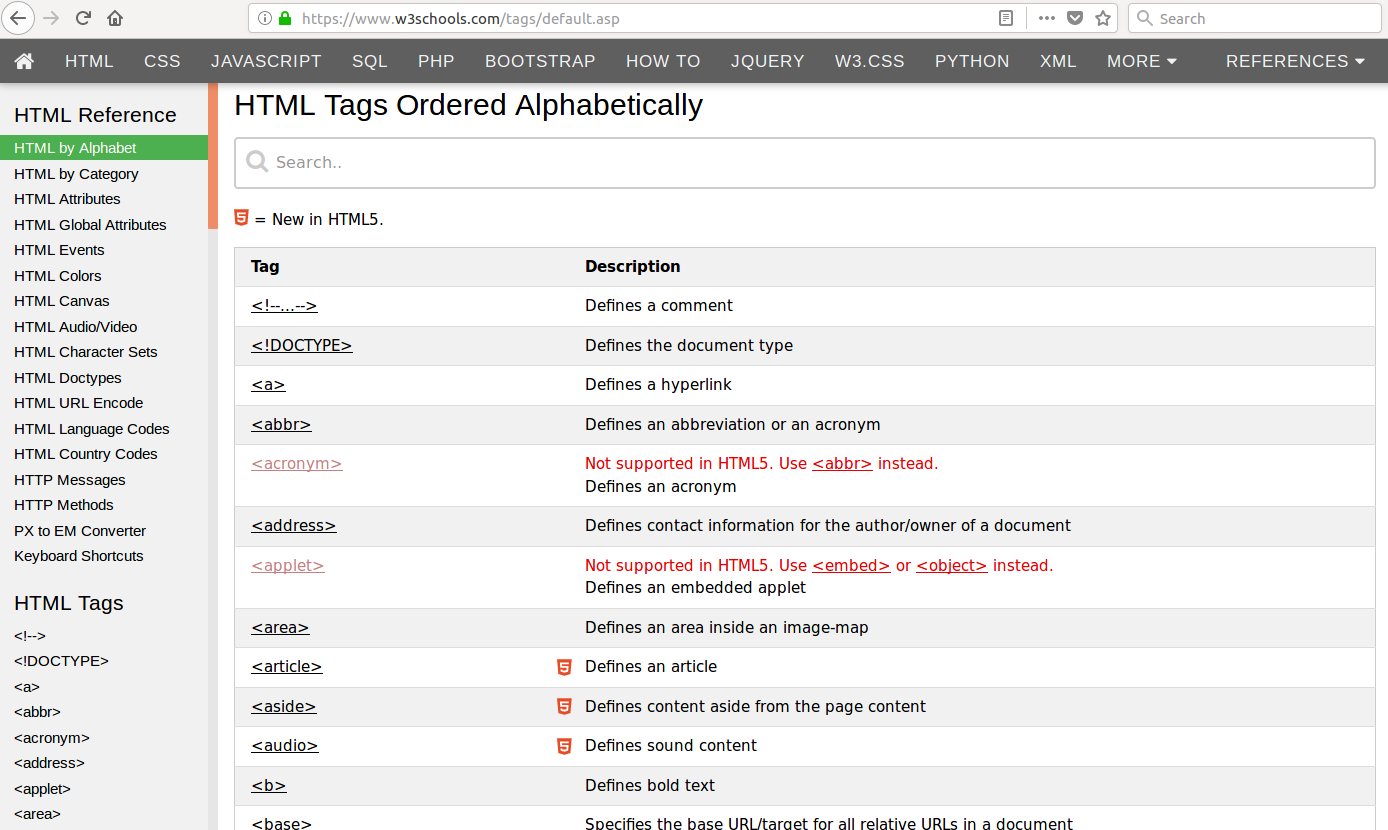Open HTML Events in the sidebar
Screen dimensions: 1388x830
click(x=59, y=250)
